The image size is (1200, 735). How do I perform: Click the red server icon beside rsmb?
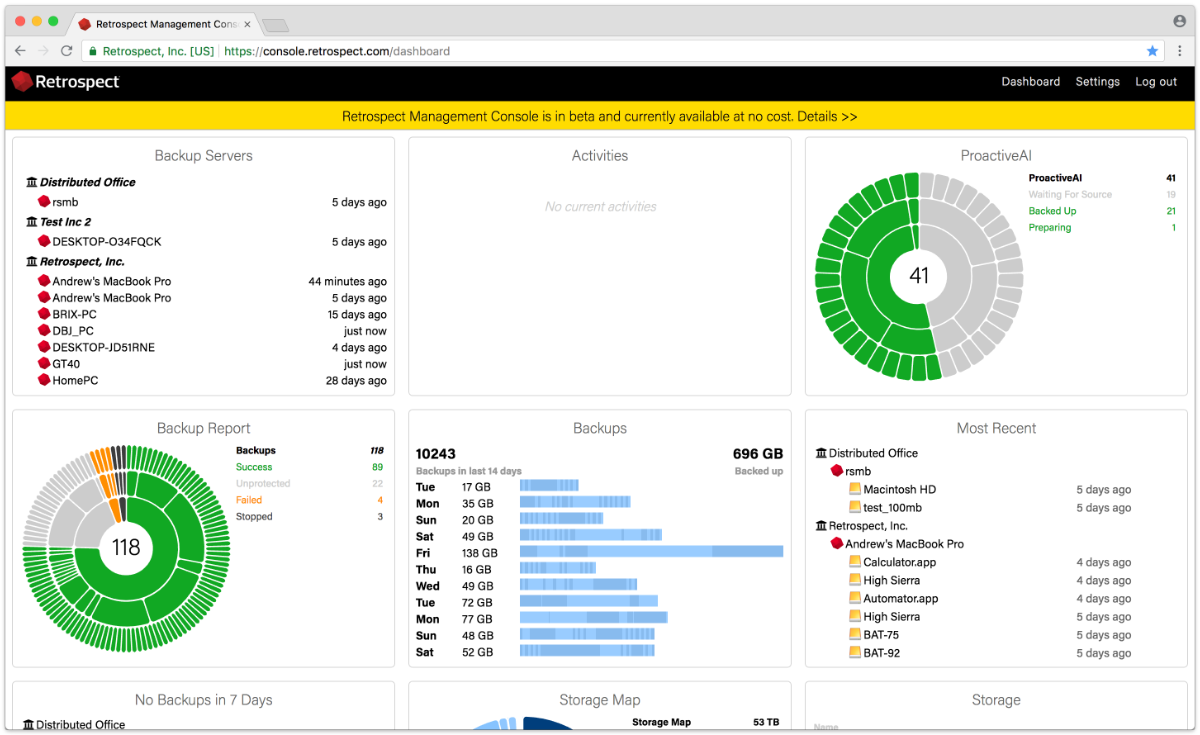(x=44, y=202)
